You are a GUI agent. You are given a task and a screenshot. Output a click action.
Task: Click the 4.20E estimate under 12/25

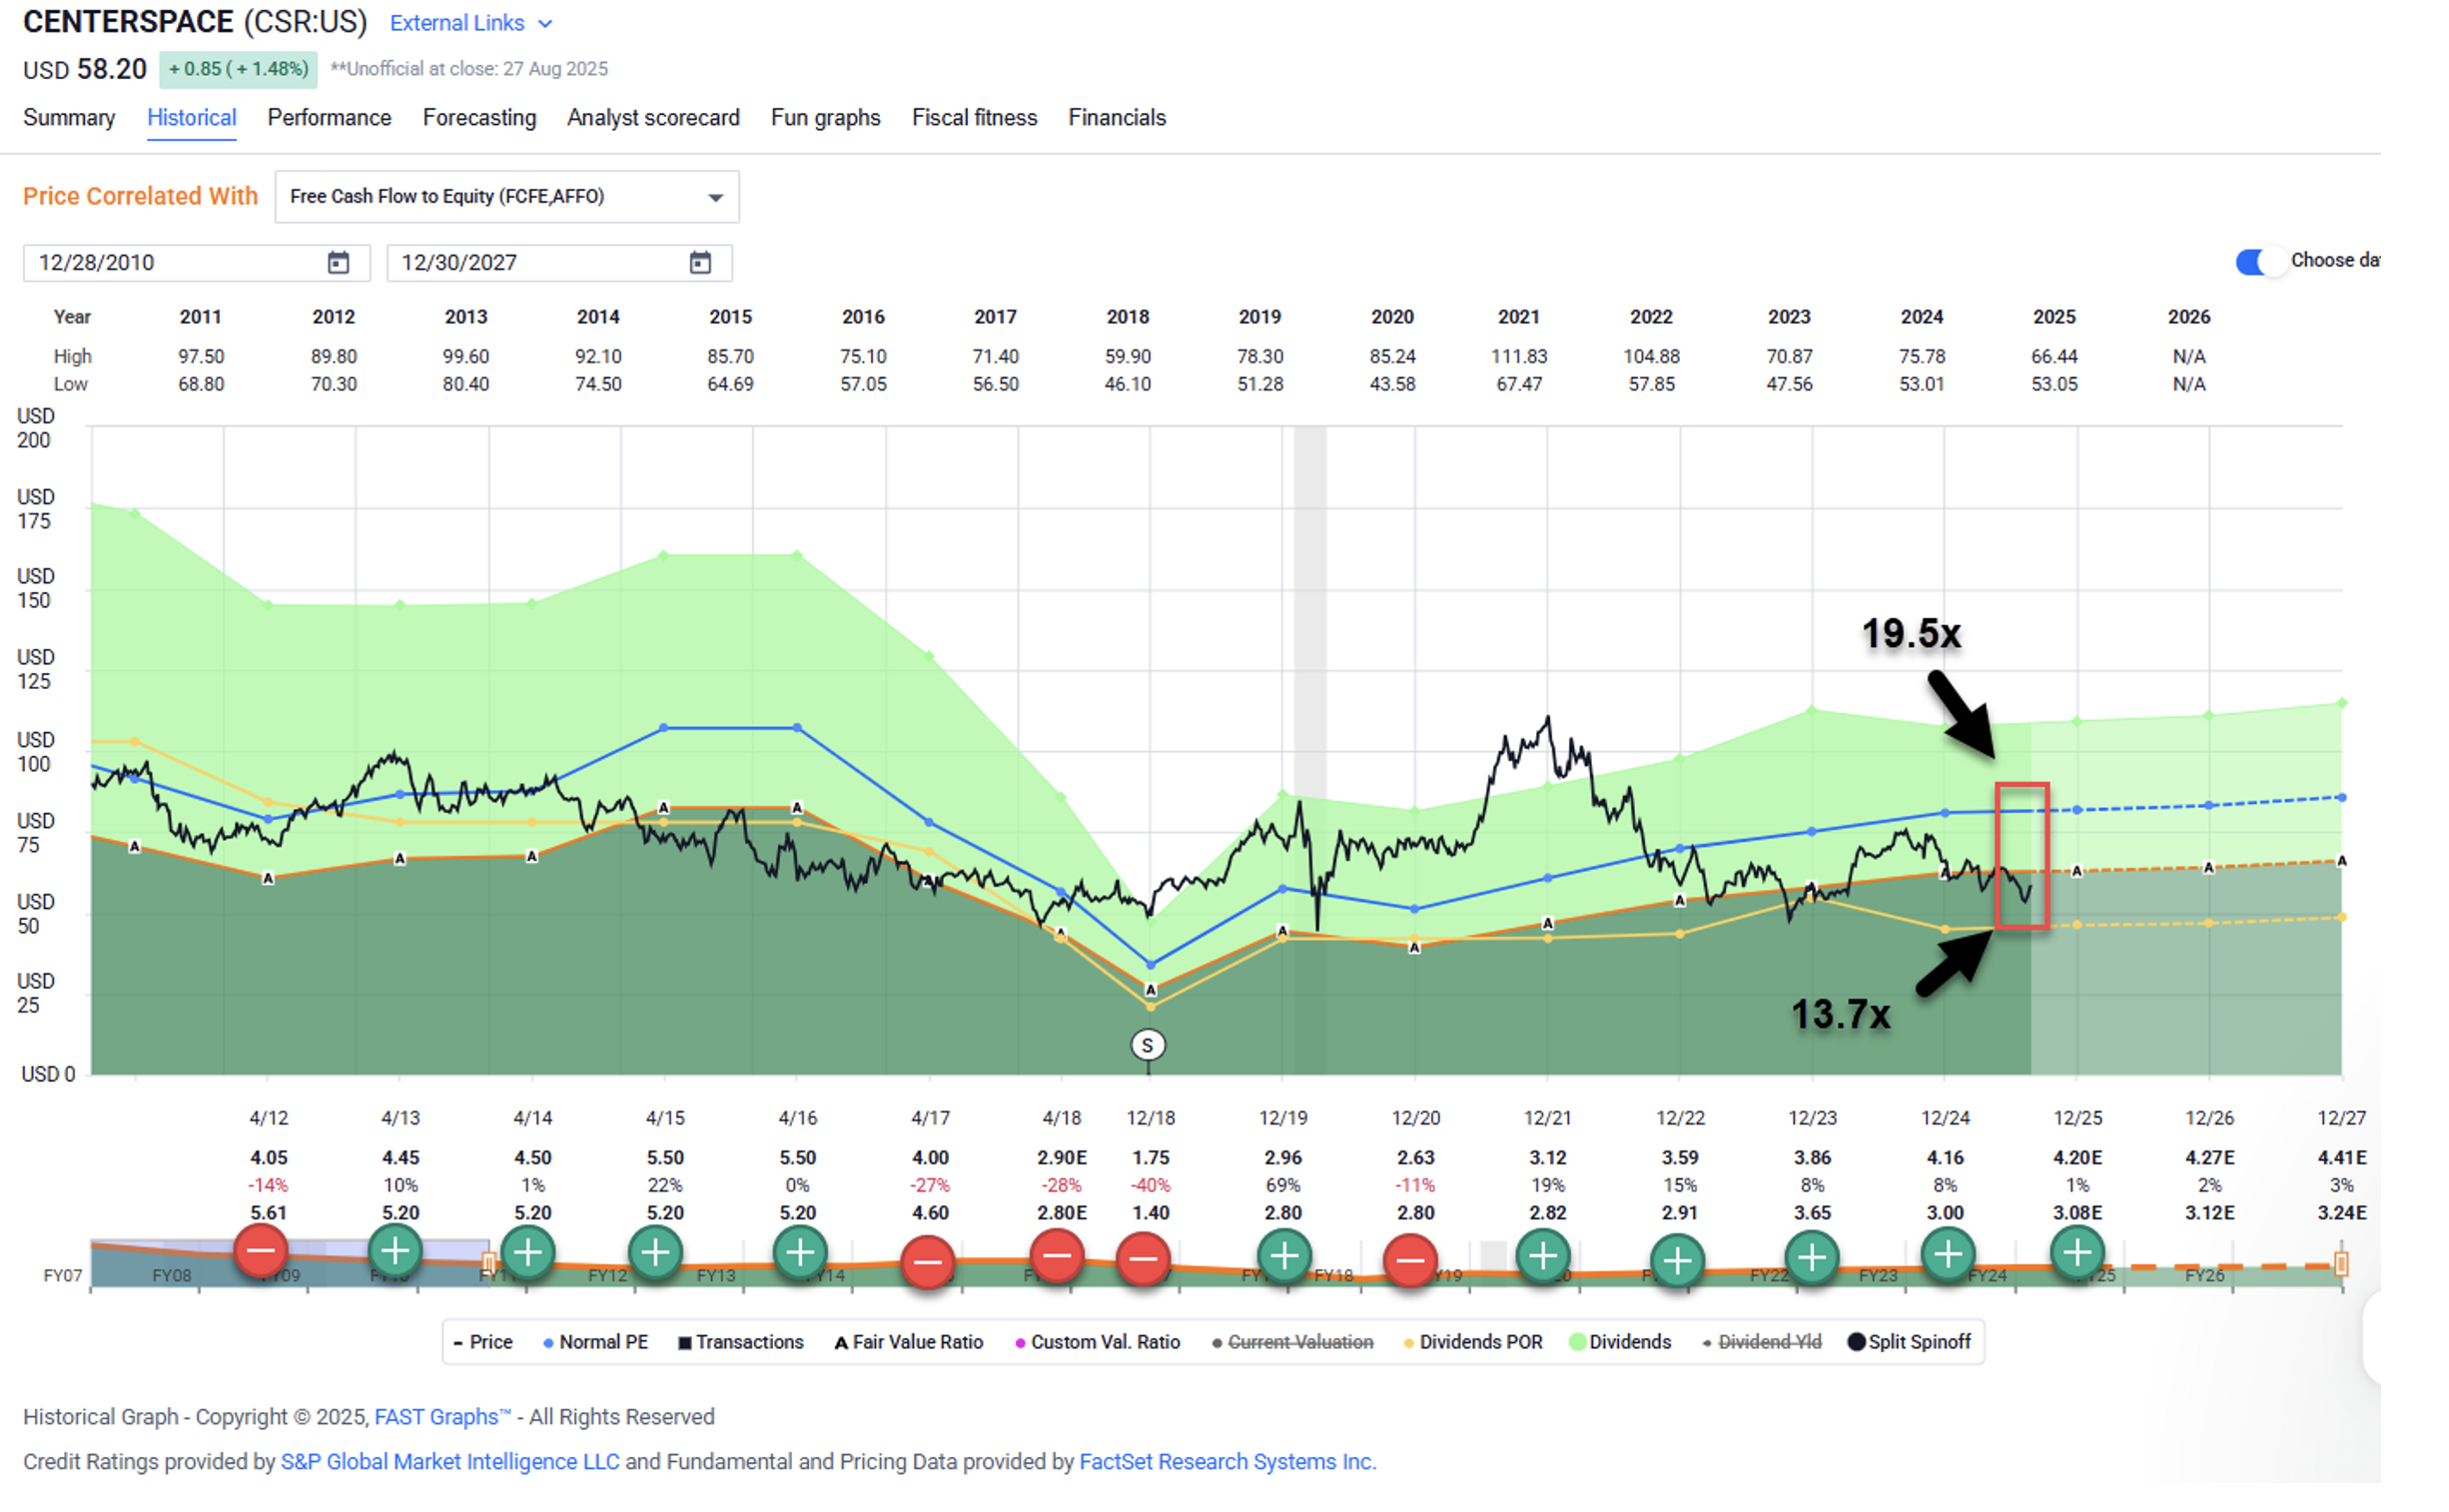pyautogui.click(x=2077, y=1158)
